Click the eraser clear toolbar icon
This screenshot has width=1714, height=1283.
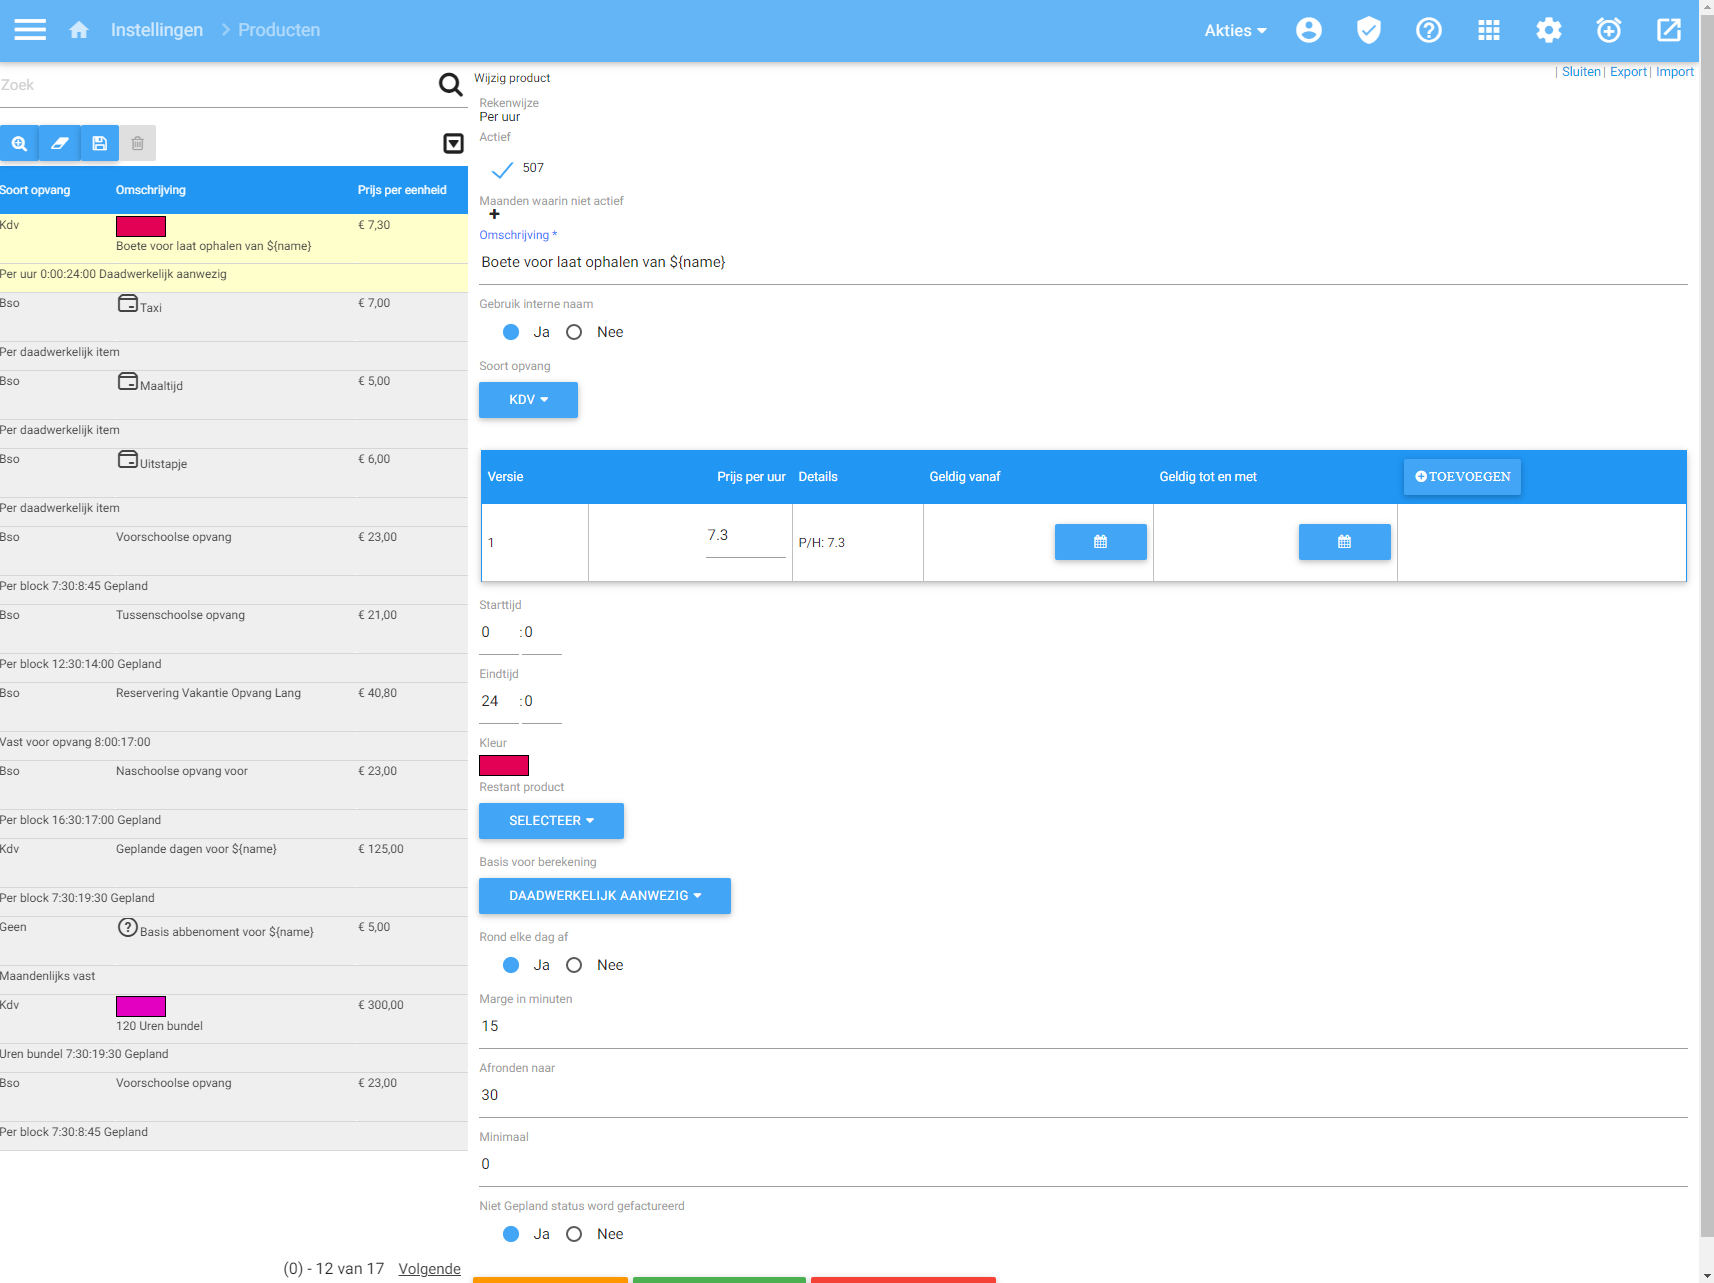[59, 143]
